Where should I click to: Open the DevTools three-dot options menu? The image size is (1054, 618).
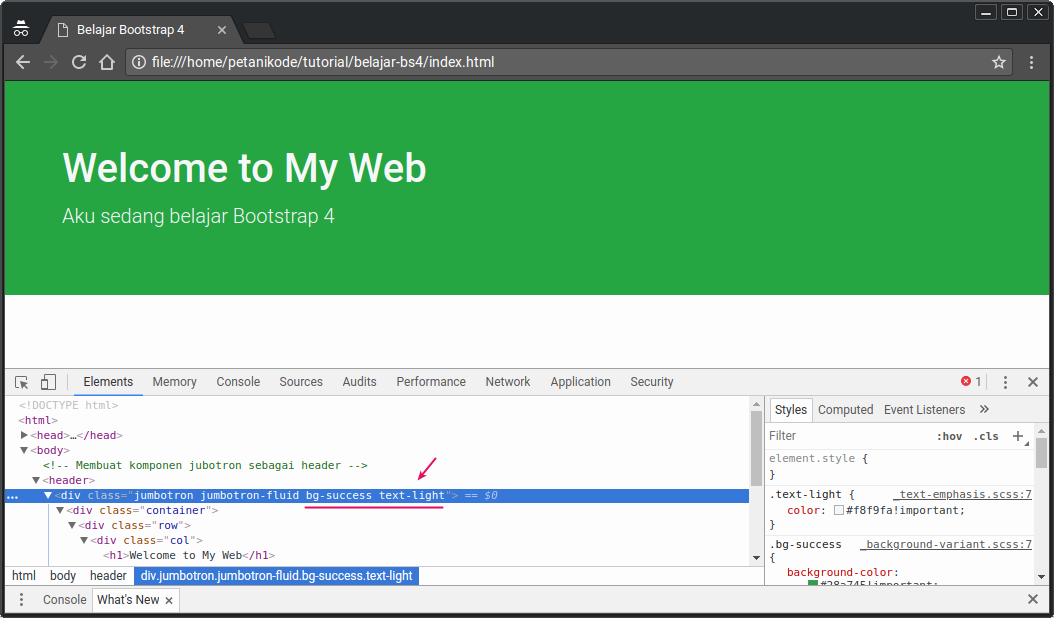click(1005, 382)
